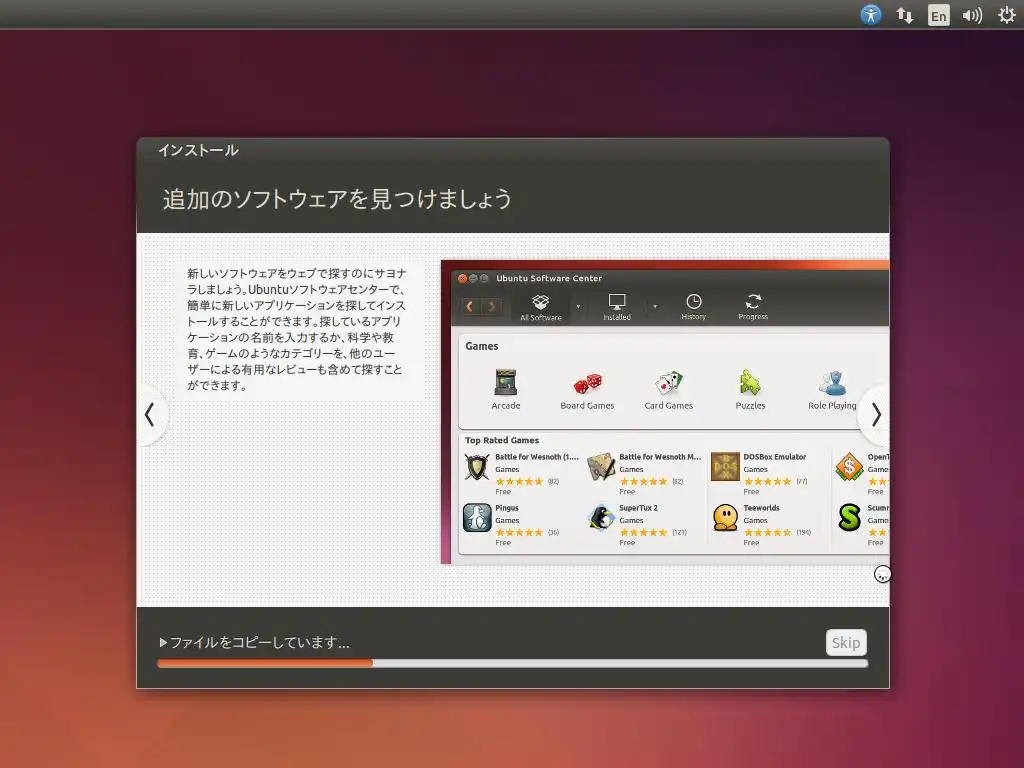Screen dimensions: 1024x768
Task: Click the Battle for Wesnoth (1... shield icon
Action: [477, 468]
